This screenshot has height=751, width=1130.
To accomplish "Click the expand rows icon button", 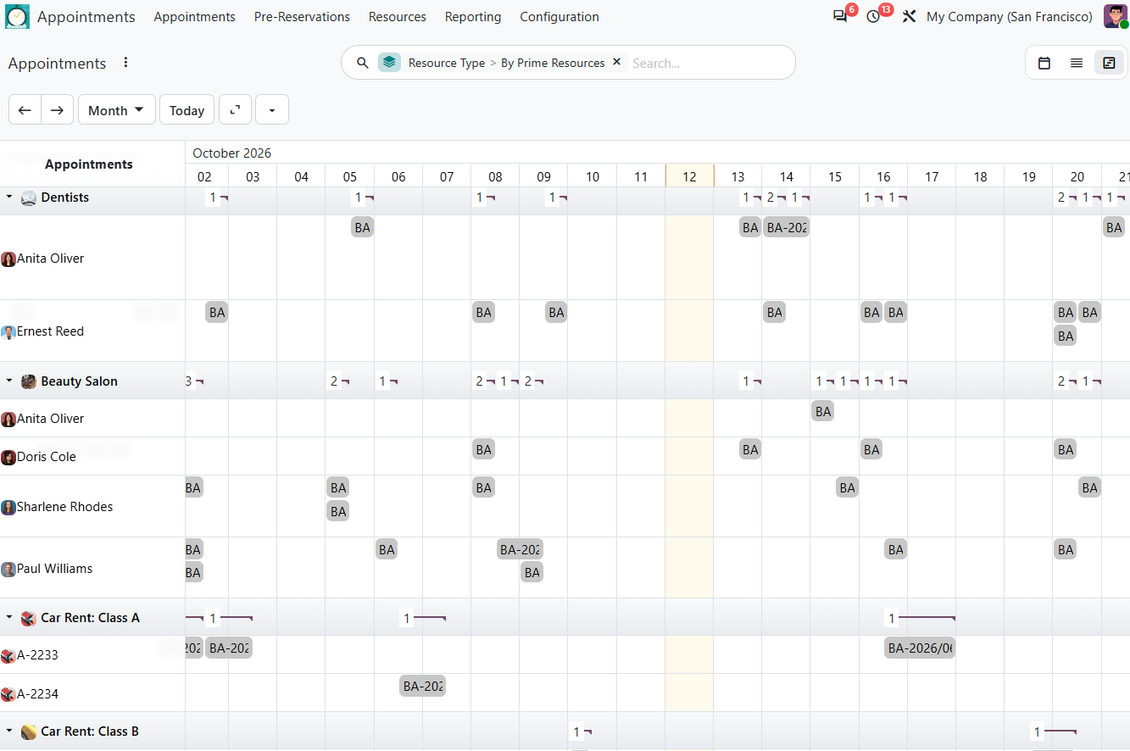I will coord(235,110).
